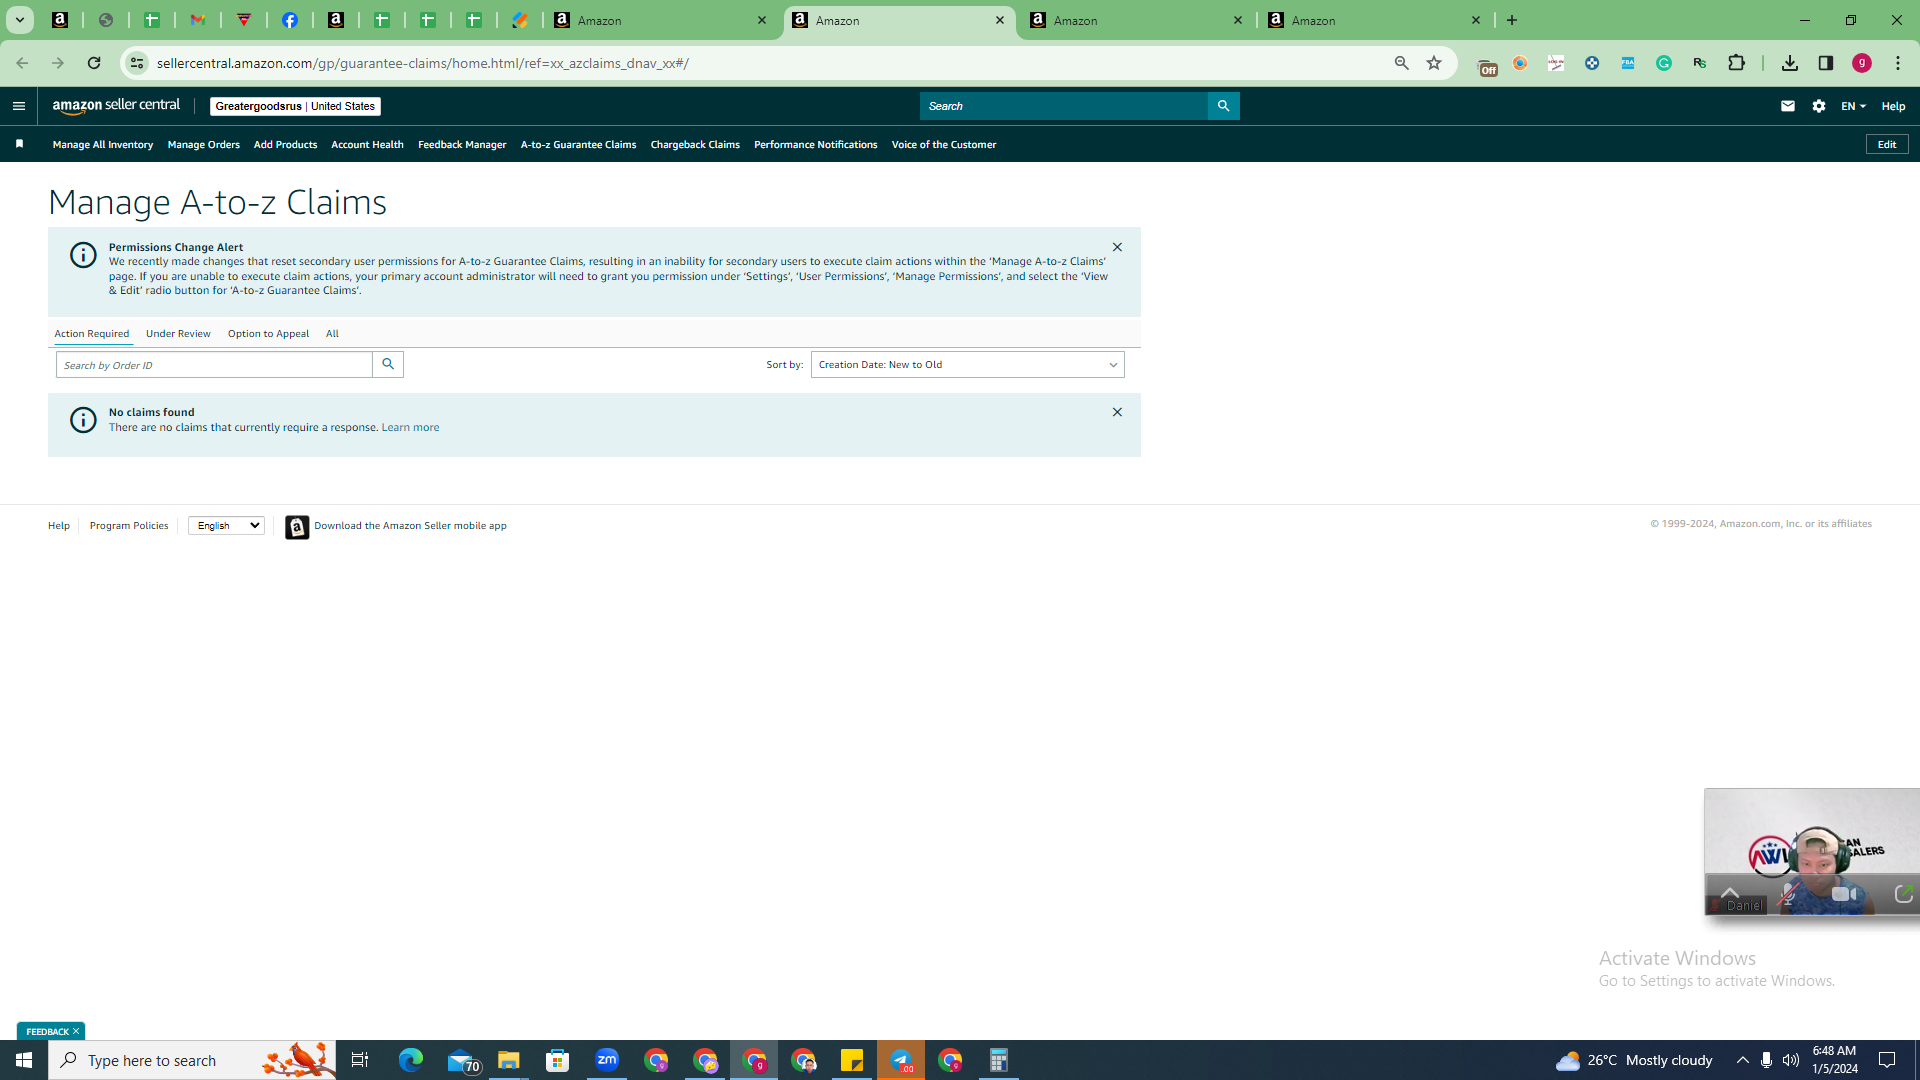
Task: Toggle the microphone in the Zoom video overlay
Action: tap(1789, 895)
